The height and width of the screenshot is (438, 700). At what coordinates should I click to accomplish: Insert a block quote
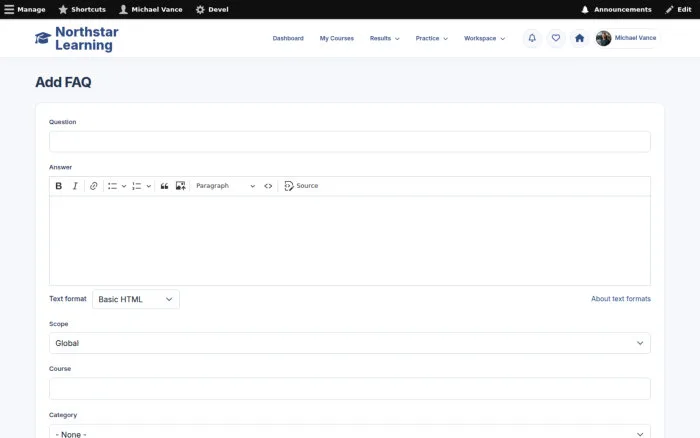tap(164, 186)
